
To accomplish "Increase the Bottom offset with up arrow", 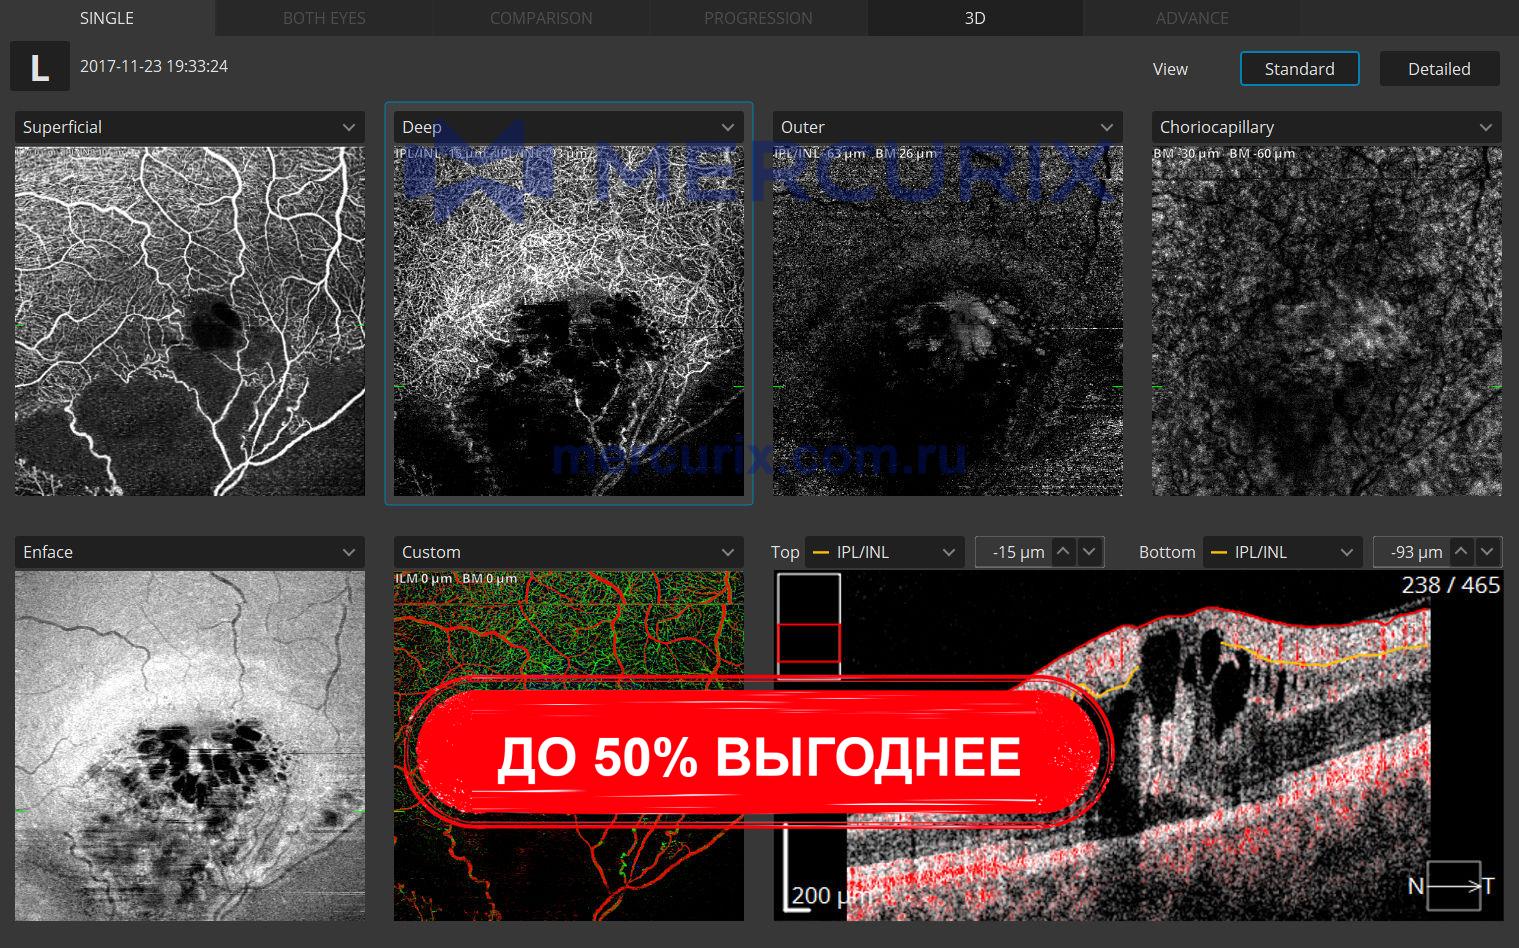I will pyautogui.click(x=1462, y=551).
